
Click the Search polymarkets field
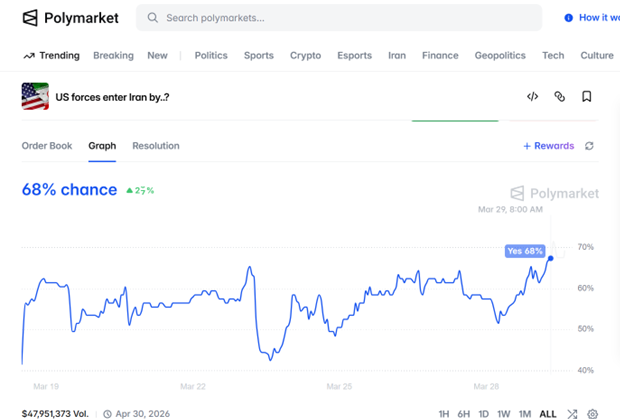pos(340,18)
